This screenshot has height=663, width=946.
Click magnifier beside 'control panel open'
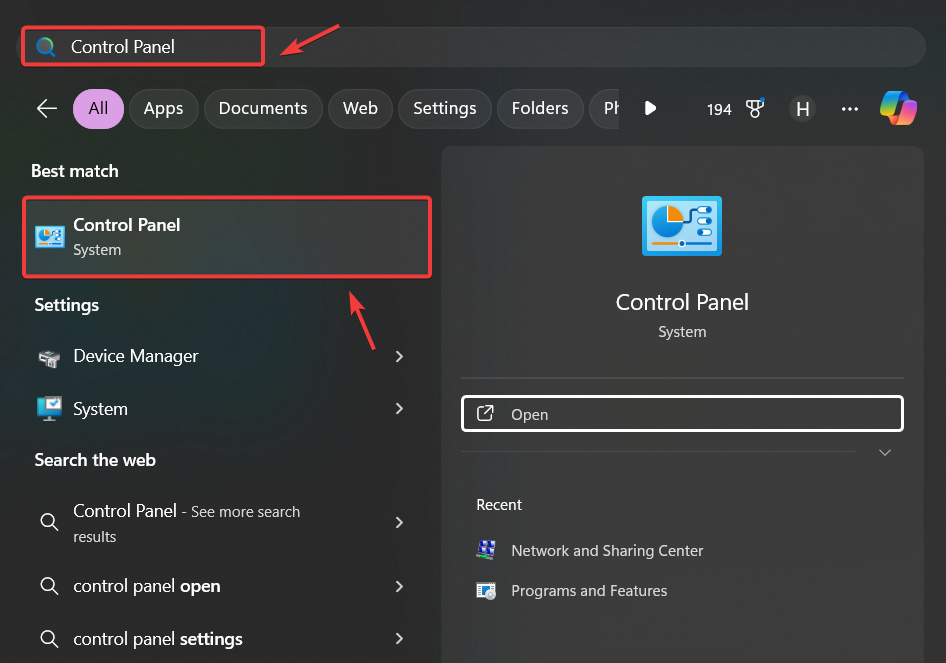tap(49, 586)
